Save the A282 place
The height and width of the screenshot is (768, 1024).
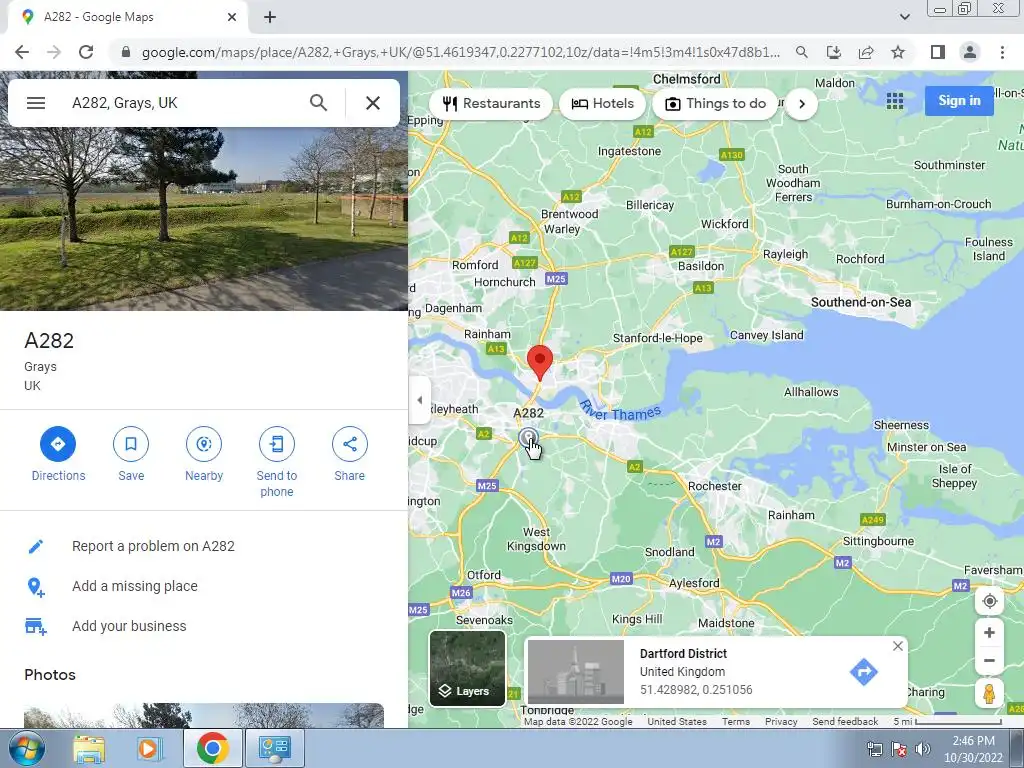[131, 454]
